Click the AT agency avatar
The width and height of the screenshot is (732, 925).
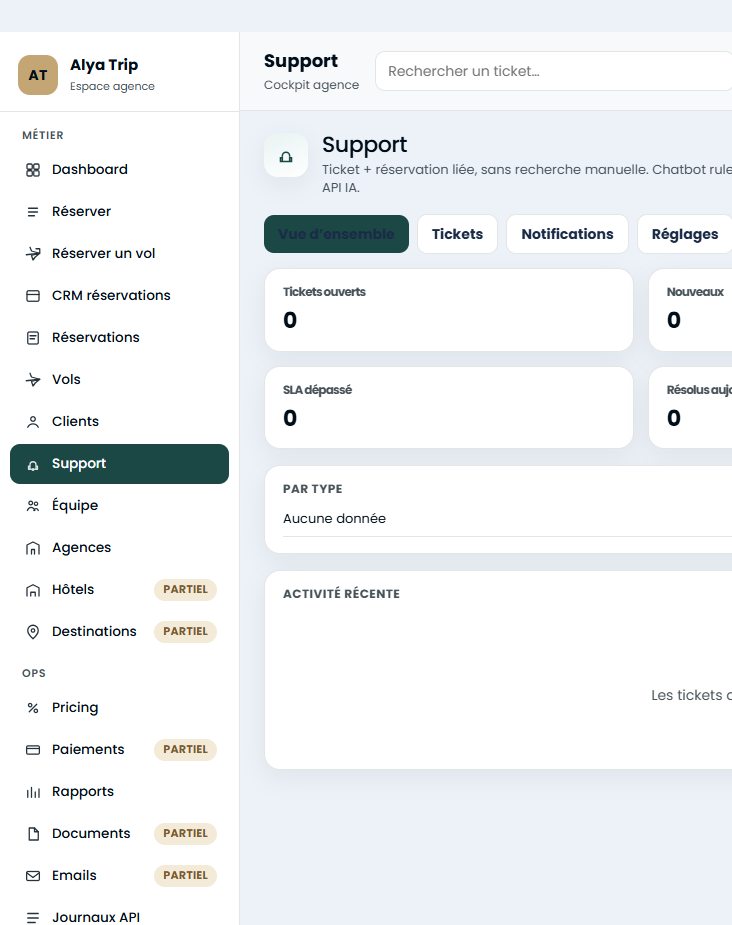38,75
